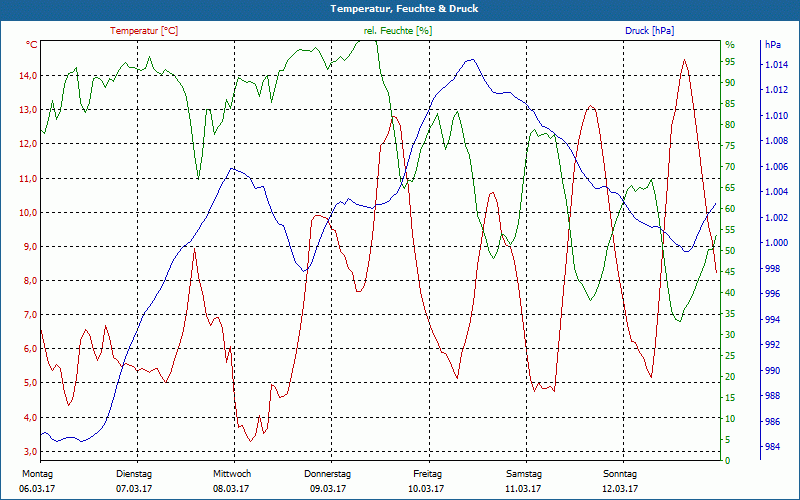800x500 pixels.
Task: Click the '1.014' pressure axis value
Action: [776, 65]
